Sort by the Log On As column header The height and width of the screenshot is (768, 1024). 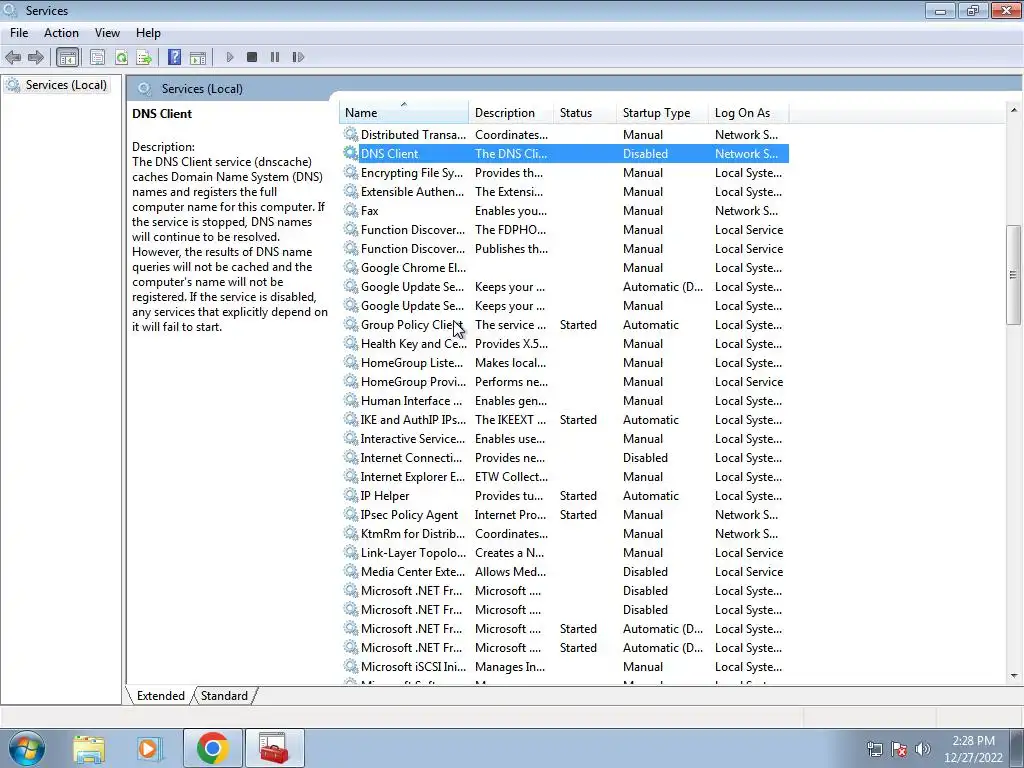coord(748,113)
